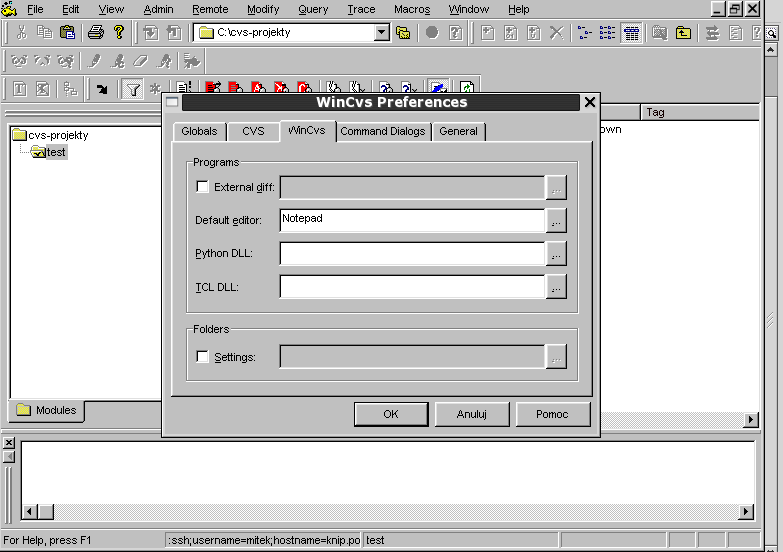Select the table view mode icon

point(631,33)
